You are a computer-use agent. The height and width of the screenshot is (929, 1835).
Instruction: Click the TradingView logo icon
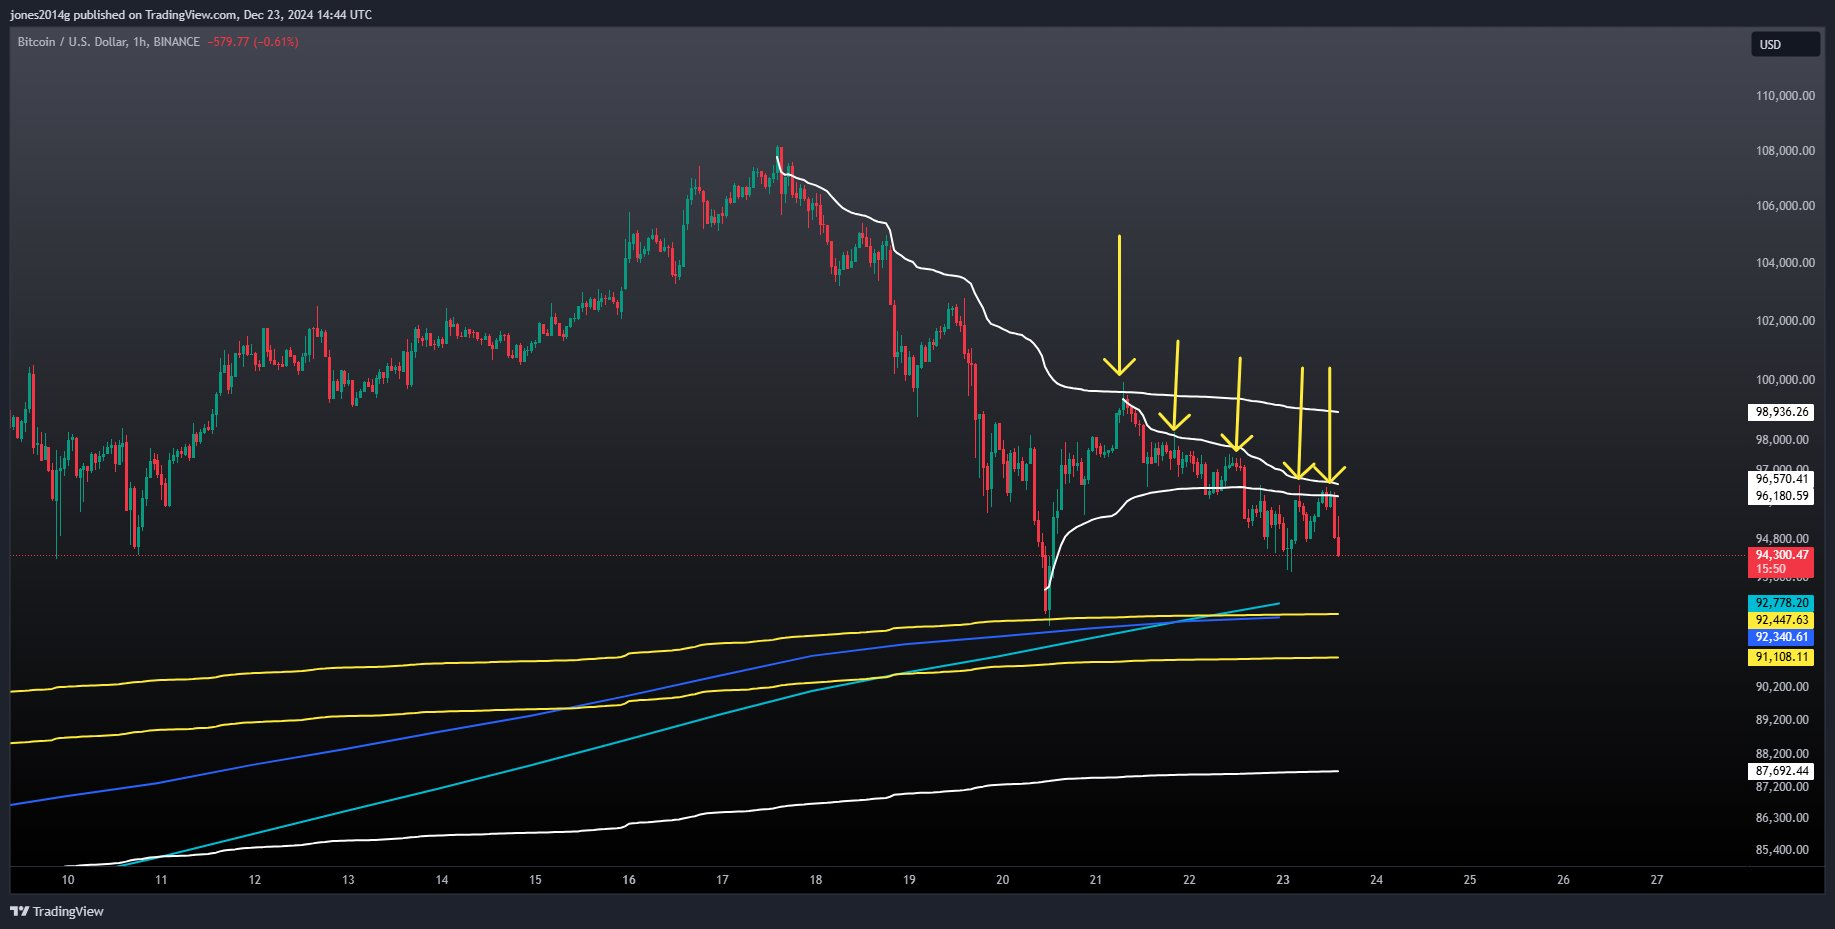19,911
